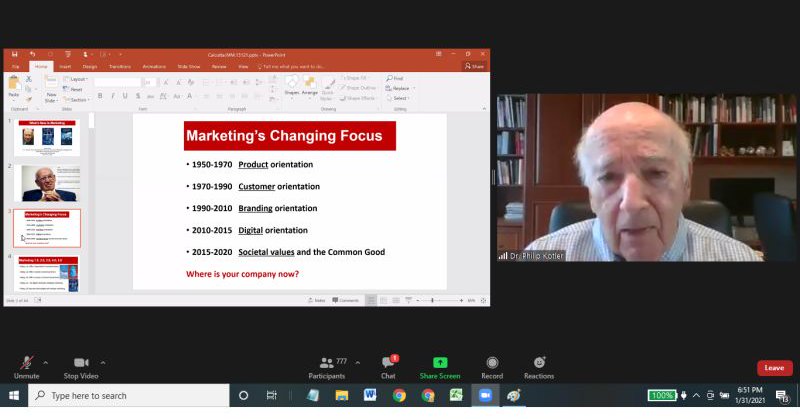Open the Replace option
800x419 pixels.
point(398,88)
